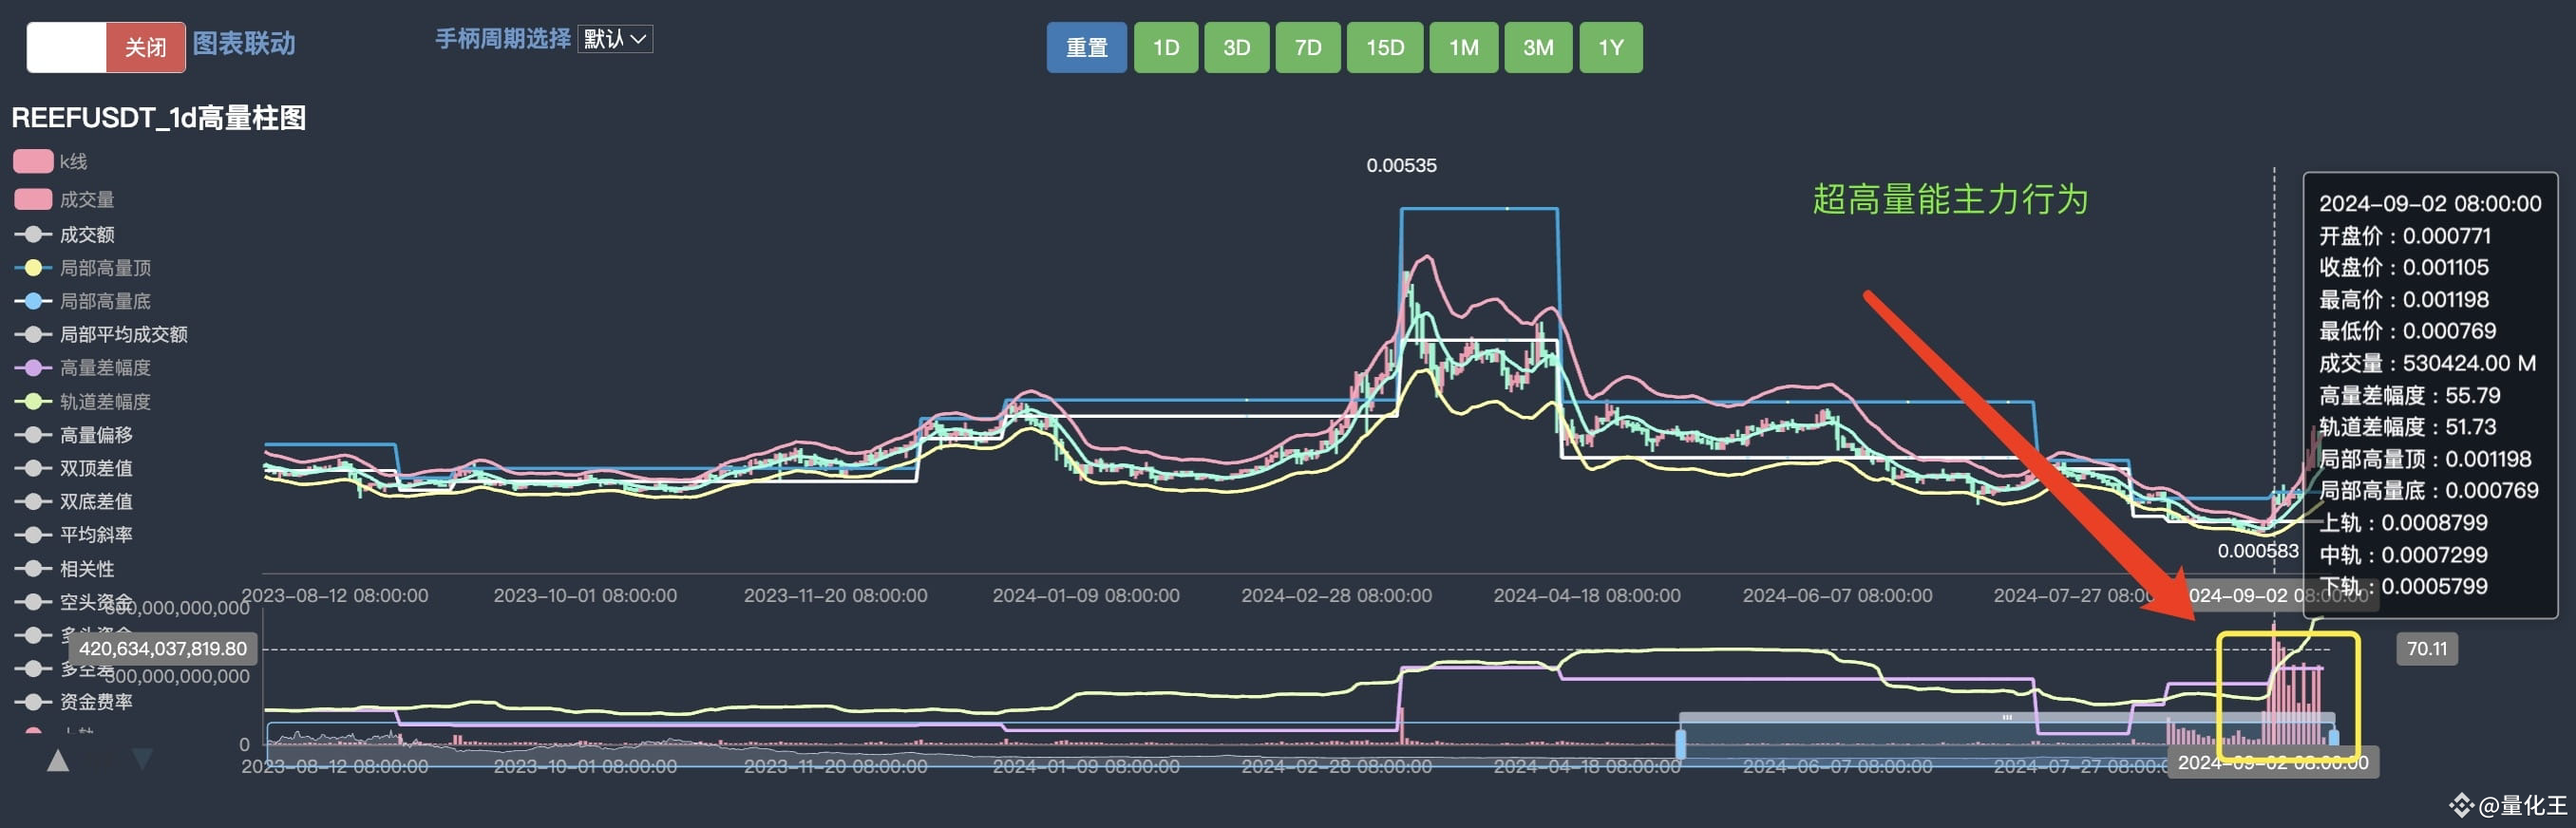Click the tooltip date 2024-09-02 08:00:00

tap(2430, 203)
